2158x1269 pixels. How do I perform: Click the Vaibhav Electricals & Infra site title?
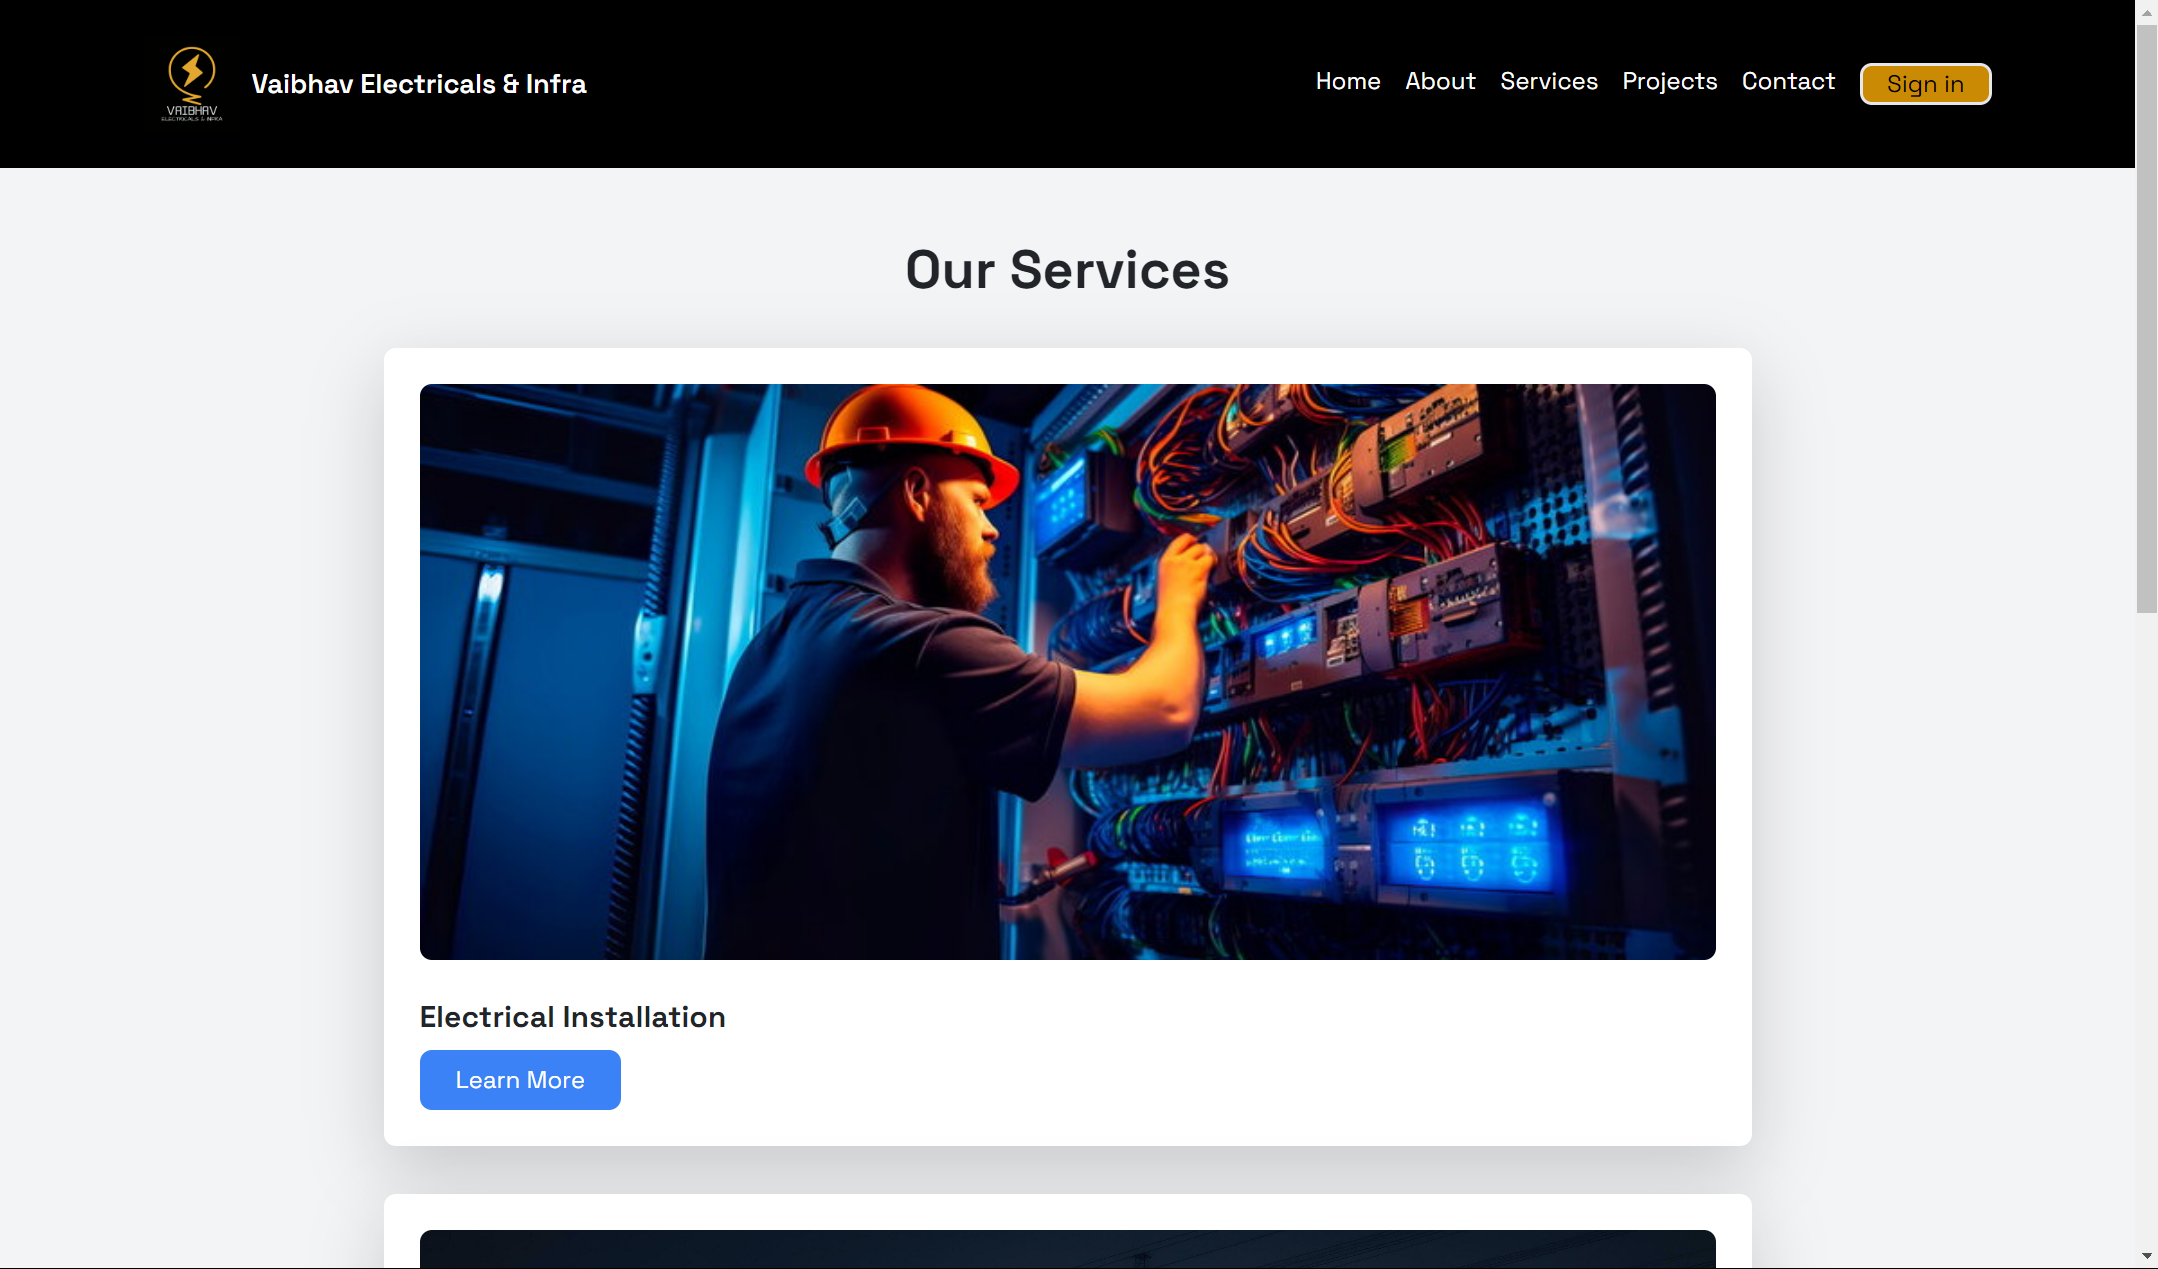pos(419,84)
